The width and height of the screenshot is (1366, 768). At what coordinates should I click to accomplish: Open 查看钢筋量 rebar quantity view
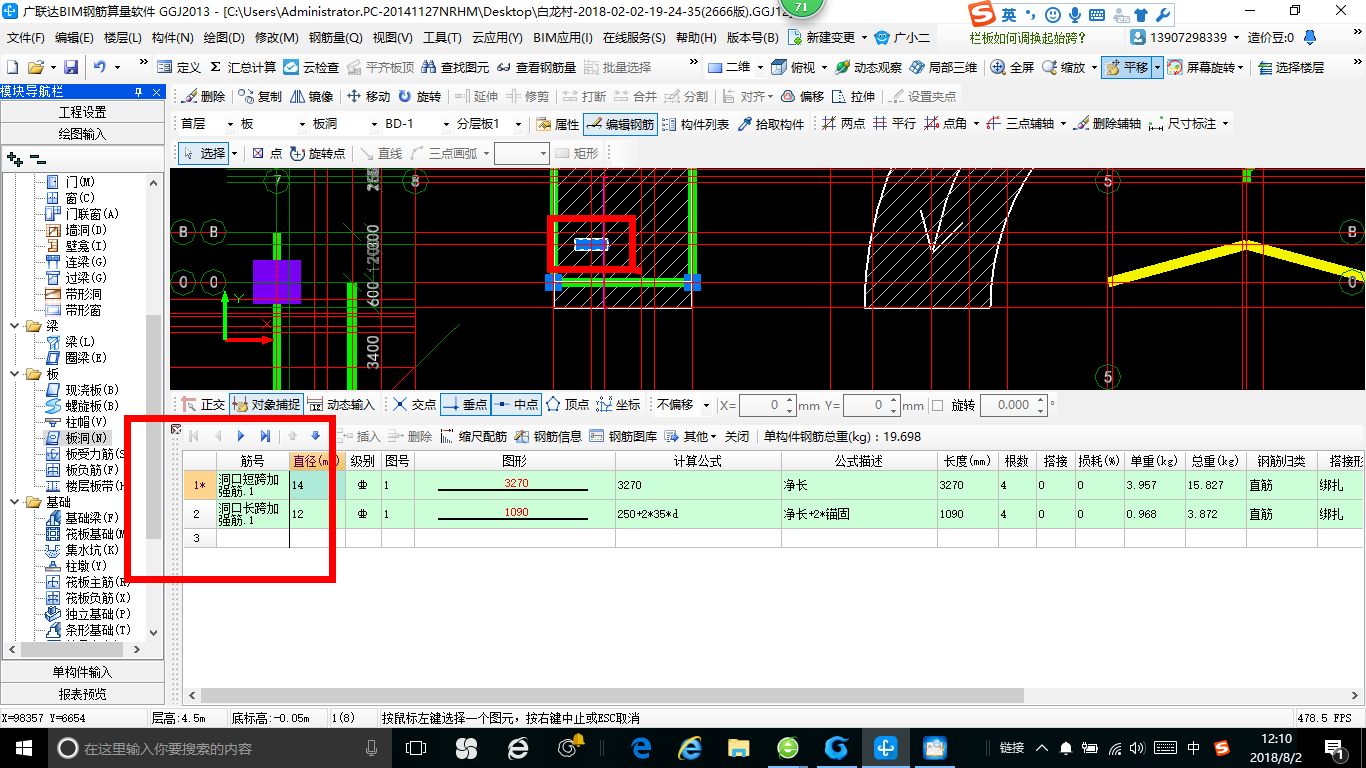pos(536,67)
